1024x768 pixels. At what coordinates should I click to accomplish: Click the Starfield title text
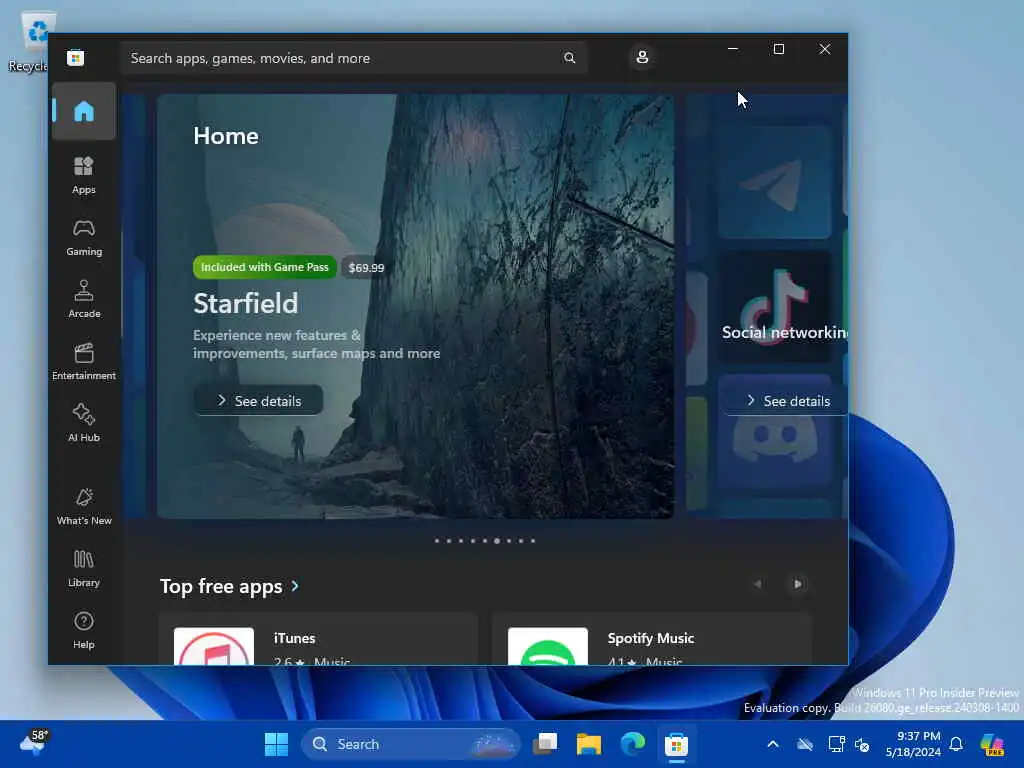pyautogui.click(x=246, y=303)
